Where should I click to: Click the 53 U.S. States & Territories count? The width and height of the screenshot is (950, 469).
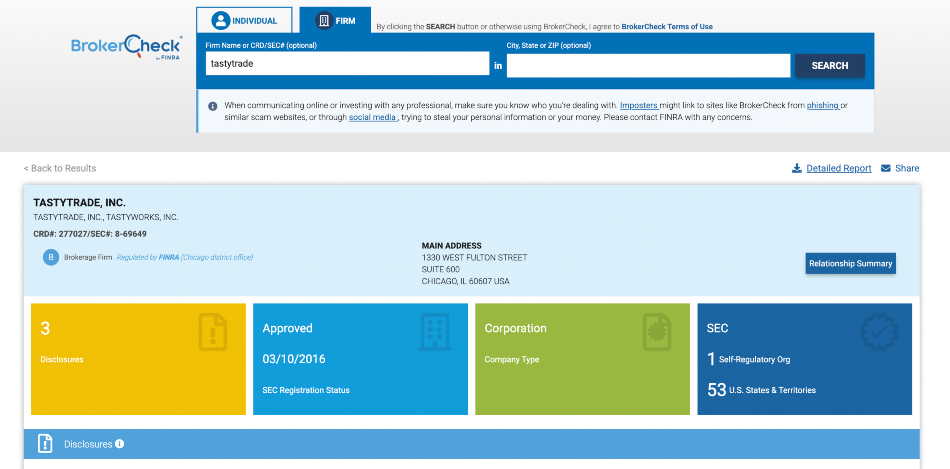[761, 390]
